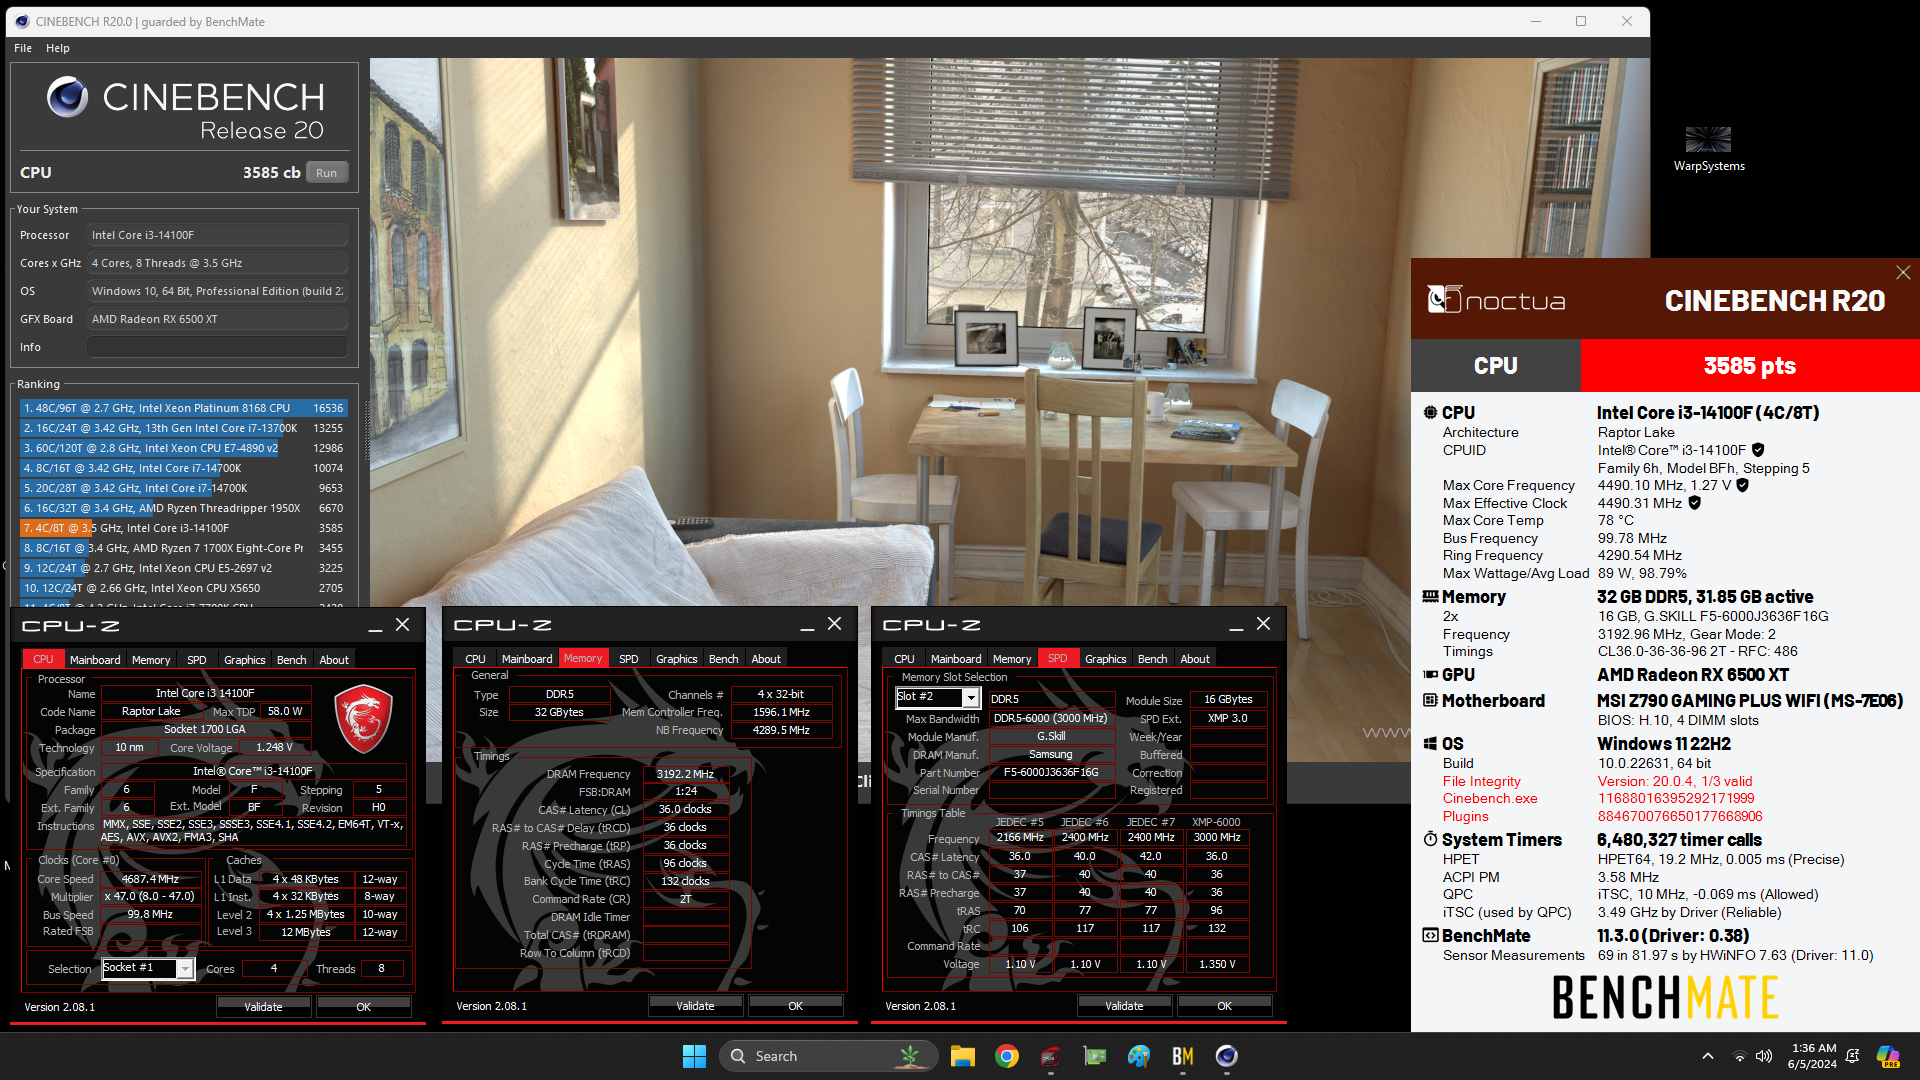Open the Help menu in Cinebench
This screenshot has width=1920, height=1080.
coord(58,48)
